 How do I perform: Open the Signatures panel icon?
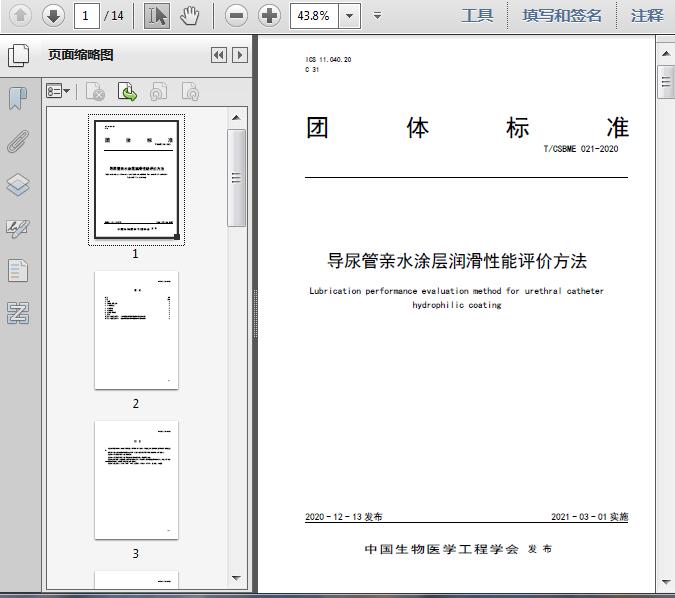point(18,228)
